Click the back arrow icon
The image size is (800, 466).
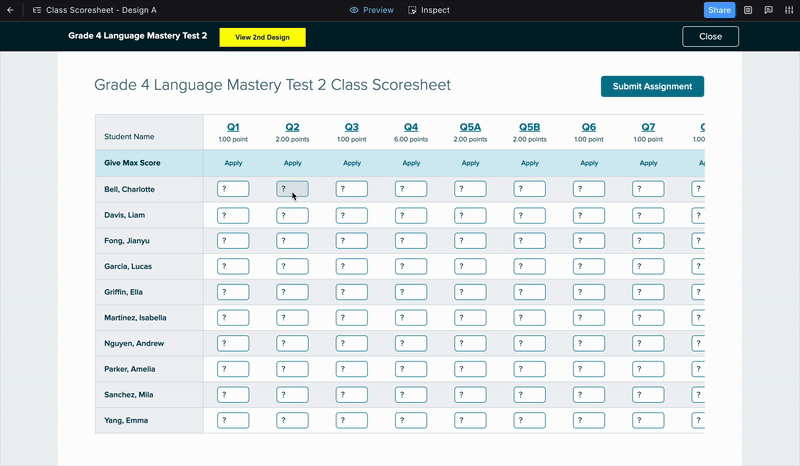[11, 10]
